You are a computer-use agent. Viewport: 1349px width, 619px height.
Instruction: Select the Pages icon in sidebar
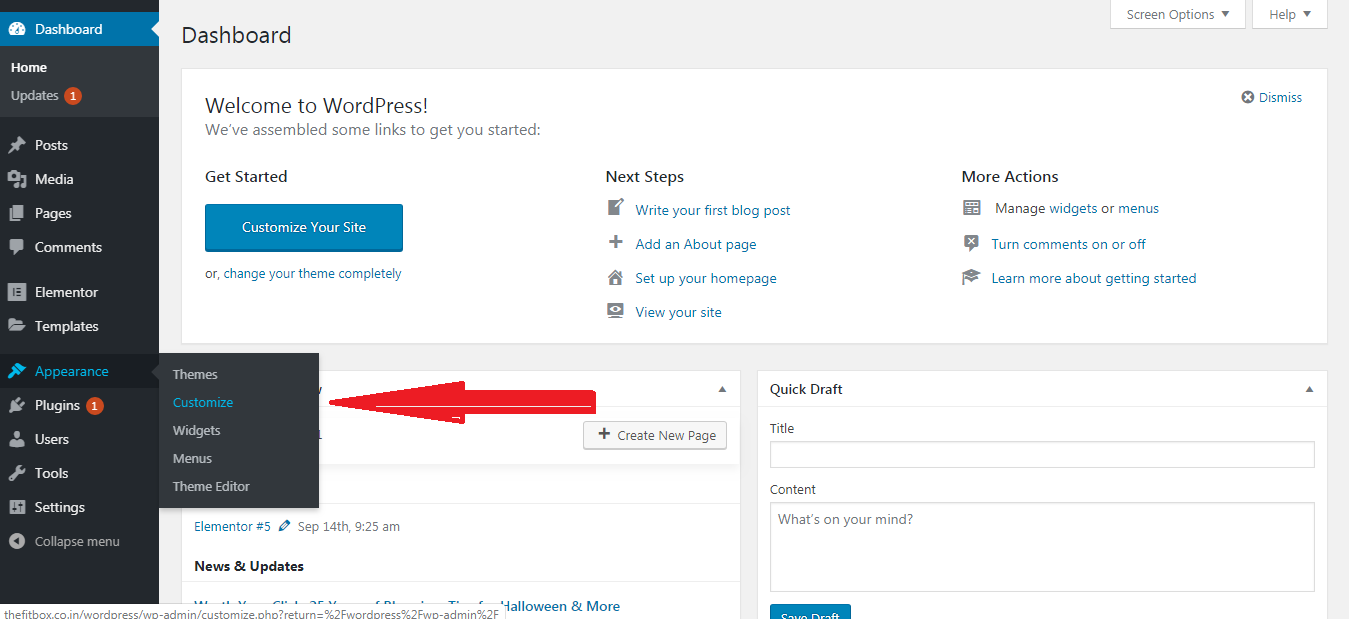[17, 213]
